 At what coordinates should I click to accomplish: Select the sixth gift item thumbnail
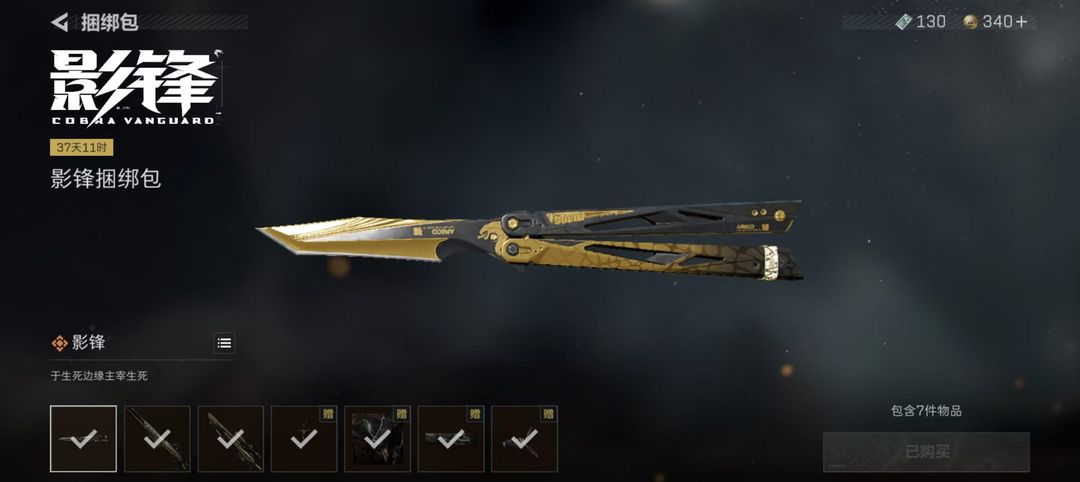451,439
